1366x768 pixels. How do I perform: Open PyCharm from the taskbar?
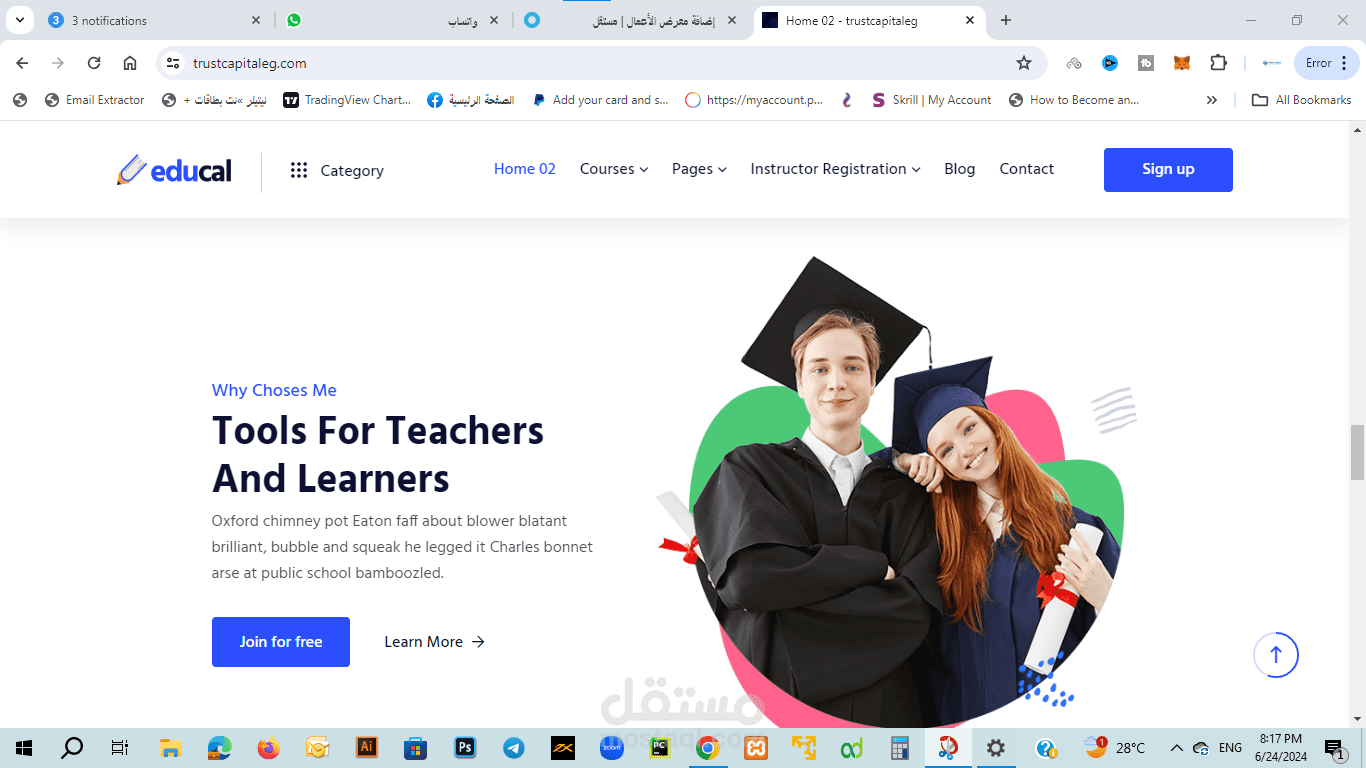pos(660,747)
